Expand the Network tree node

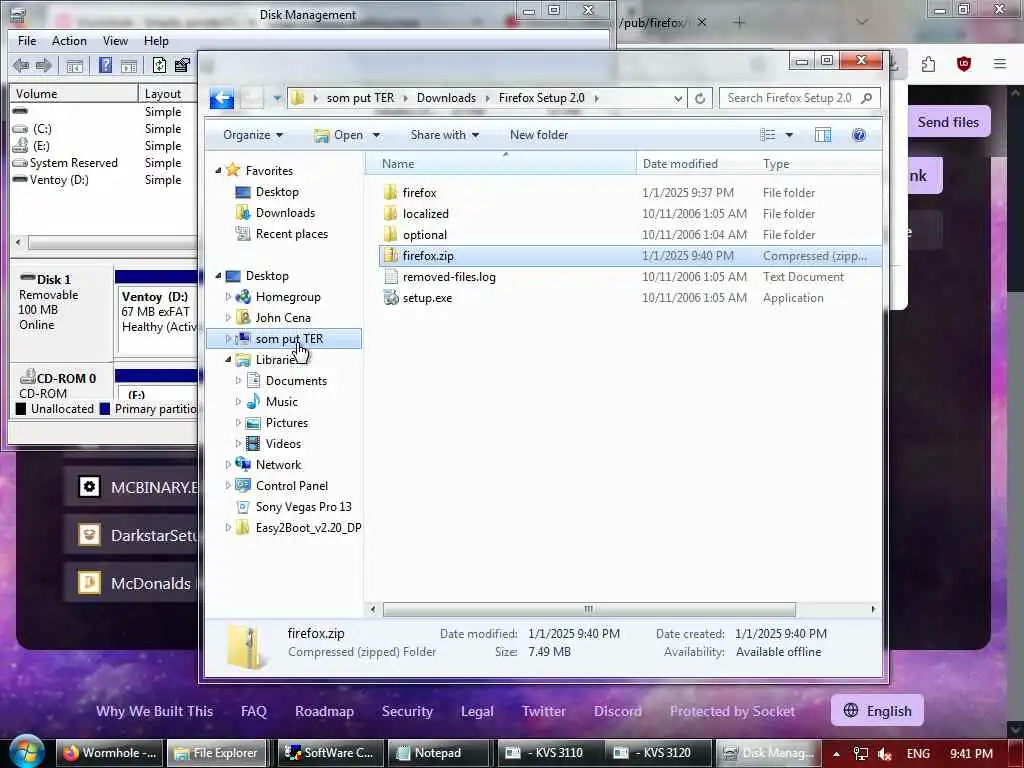228,465
